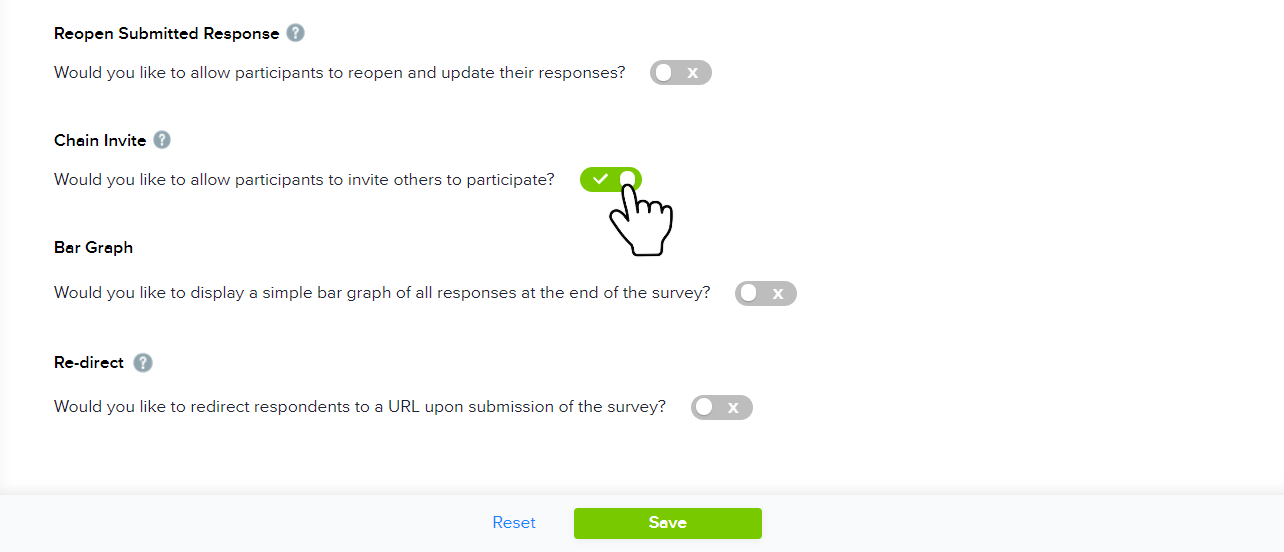Enable the reopen and update responses toggle
Image resolution: width=1284 pixels, height=552 pixels.
coord(680,73)
